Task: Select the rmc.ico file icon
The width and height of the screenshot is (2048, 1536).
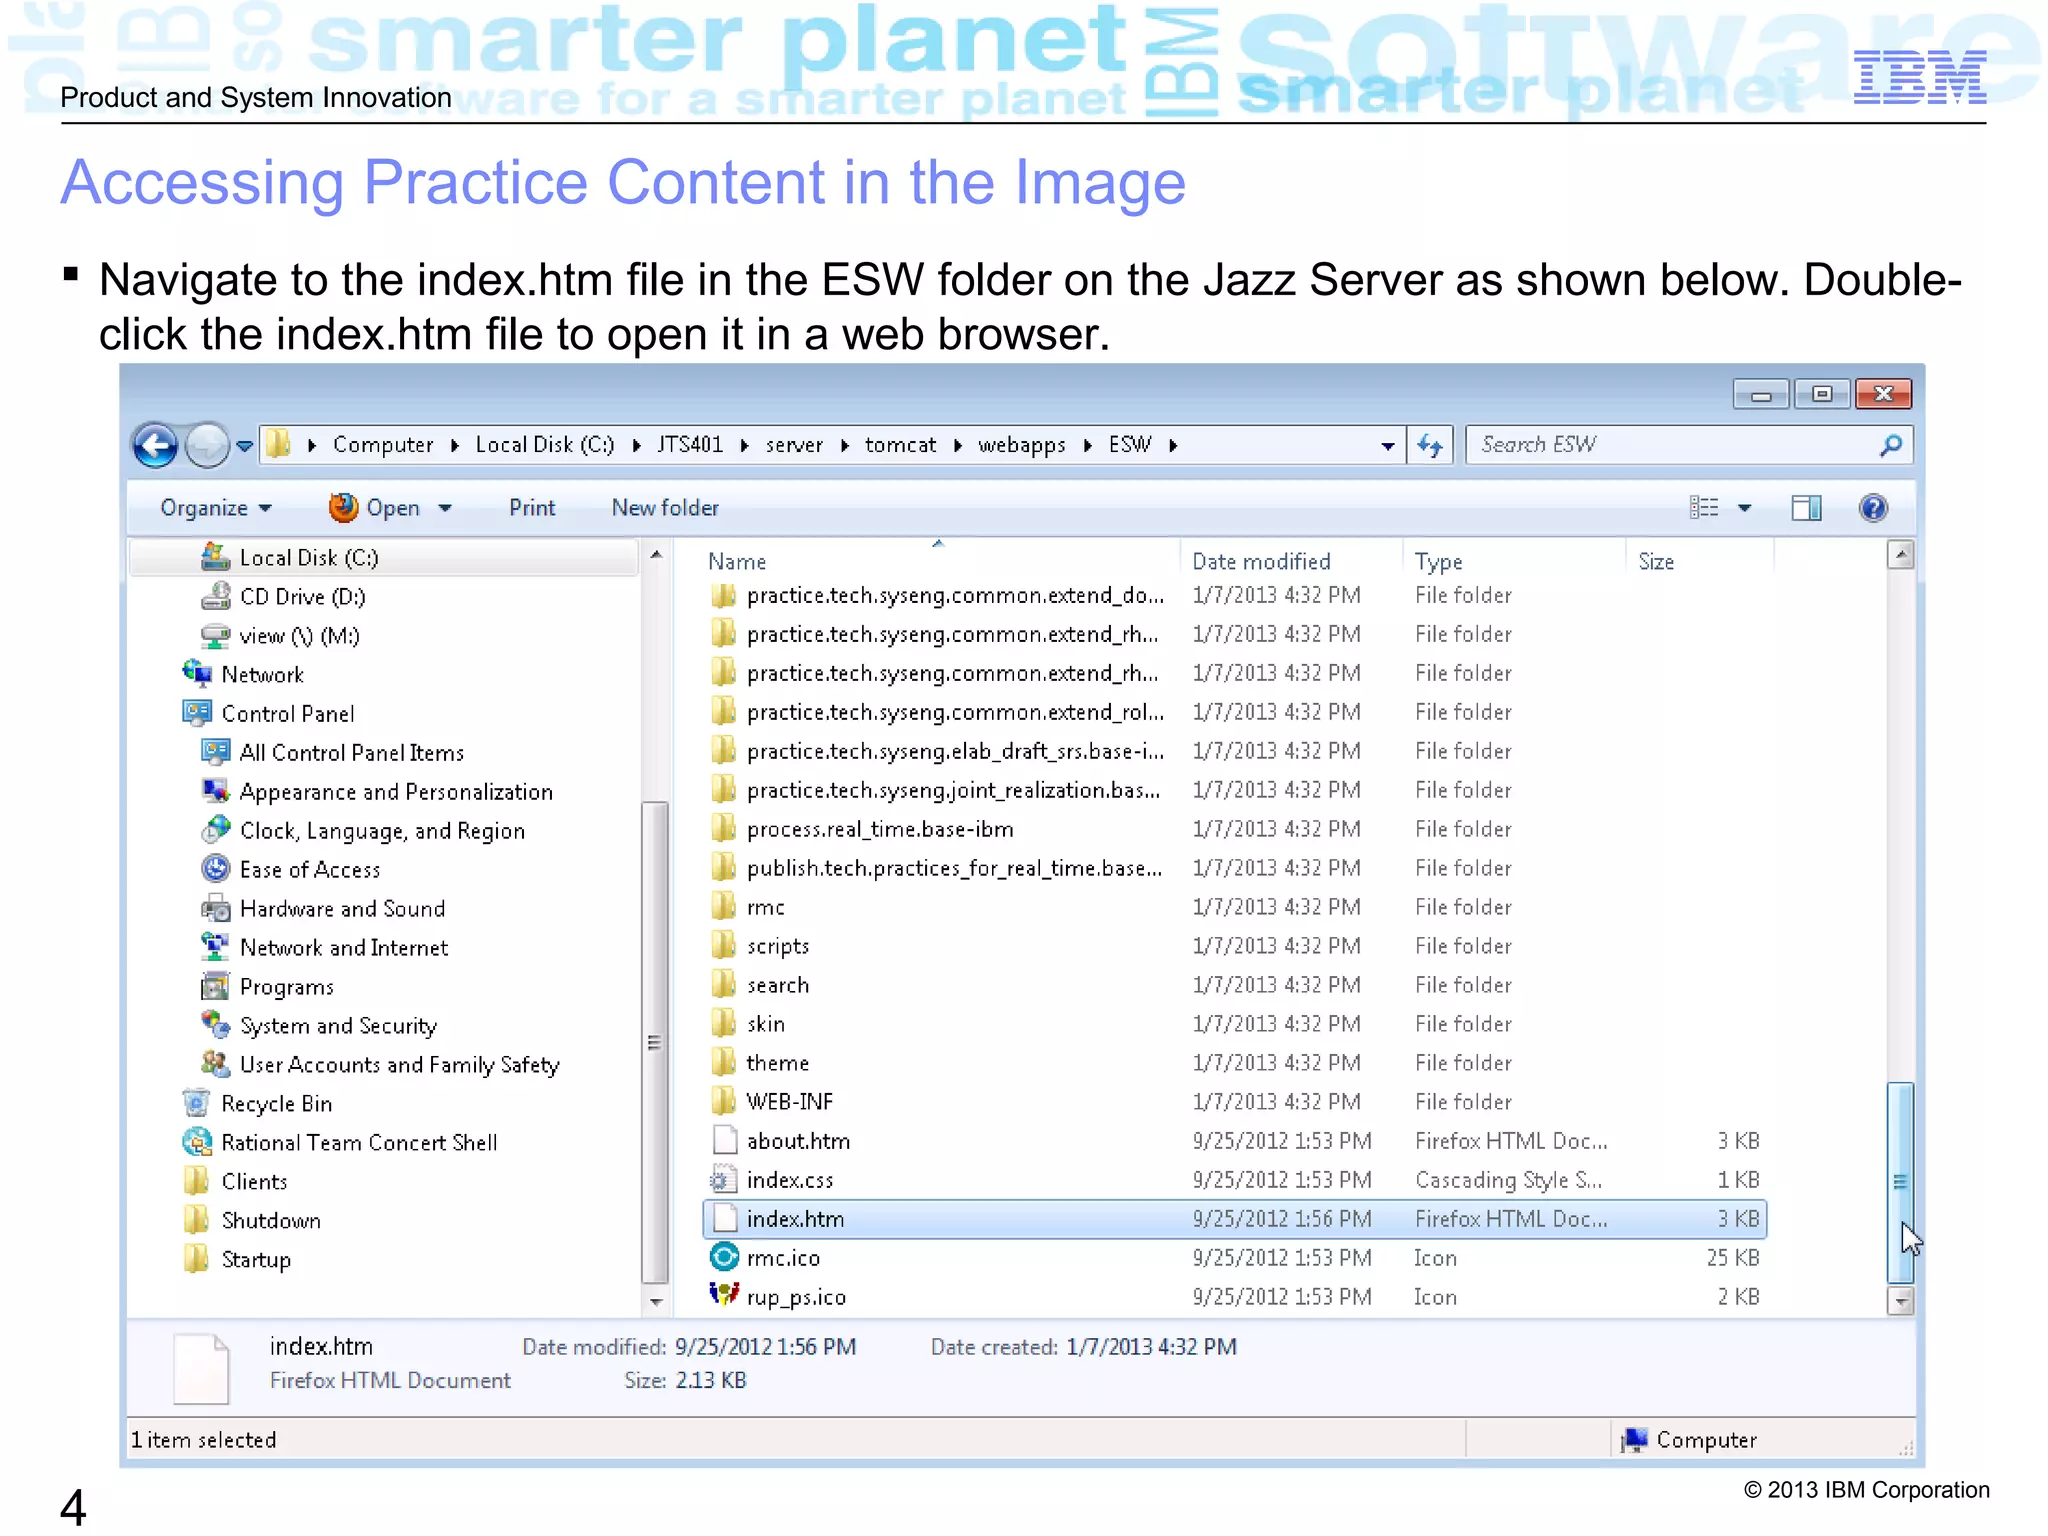Action: (724, 1257)
